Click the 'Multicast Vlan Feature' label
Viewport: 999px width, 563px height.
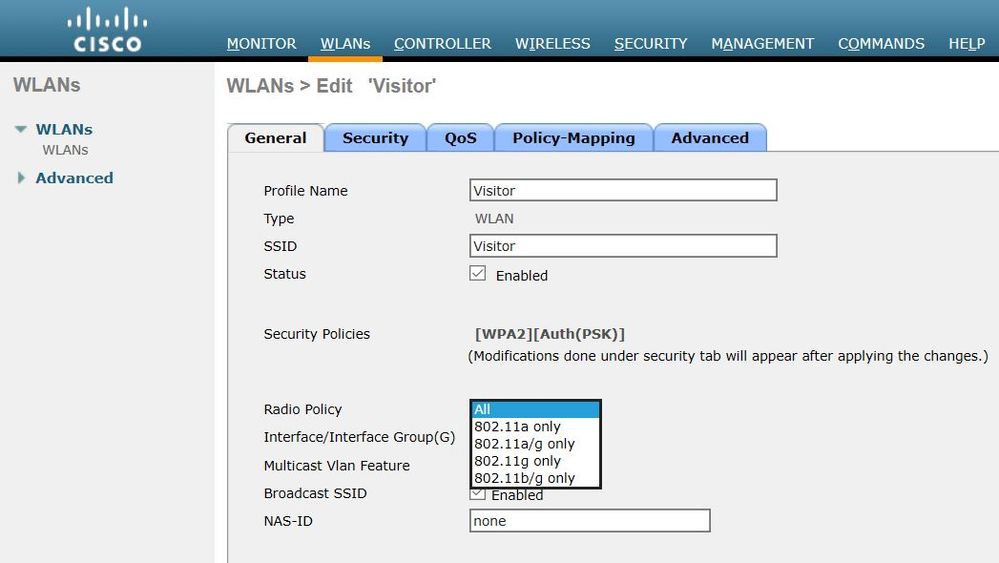[x=336, y=466]
